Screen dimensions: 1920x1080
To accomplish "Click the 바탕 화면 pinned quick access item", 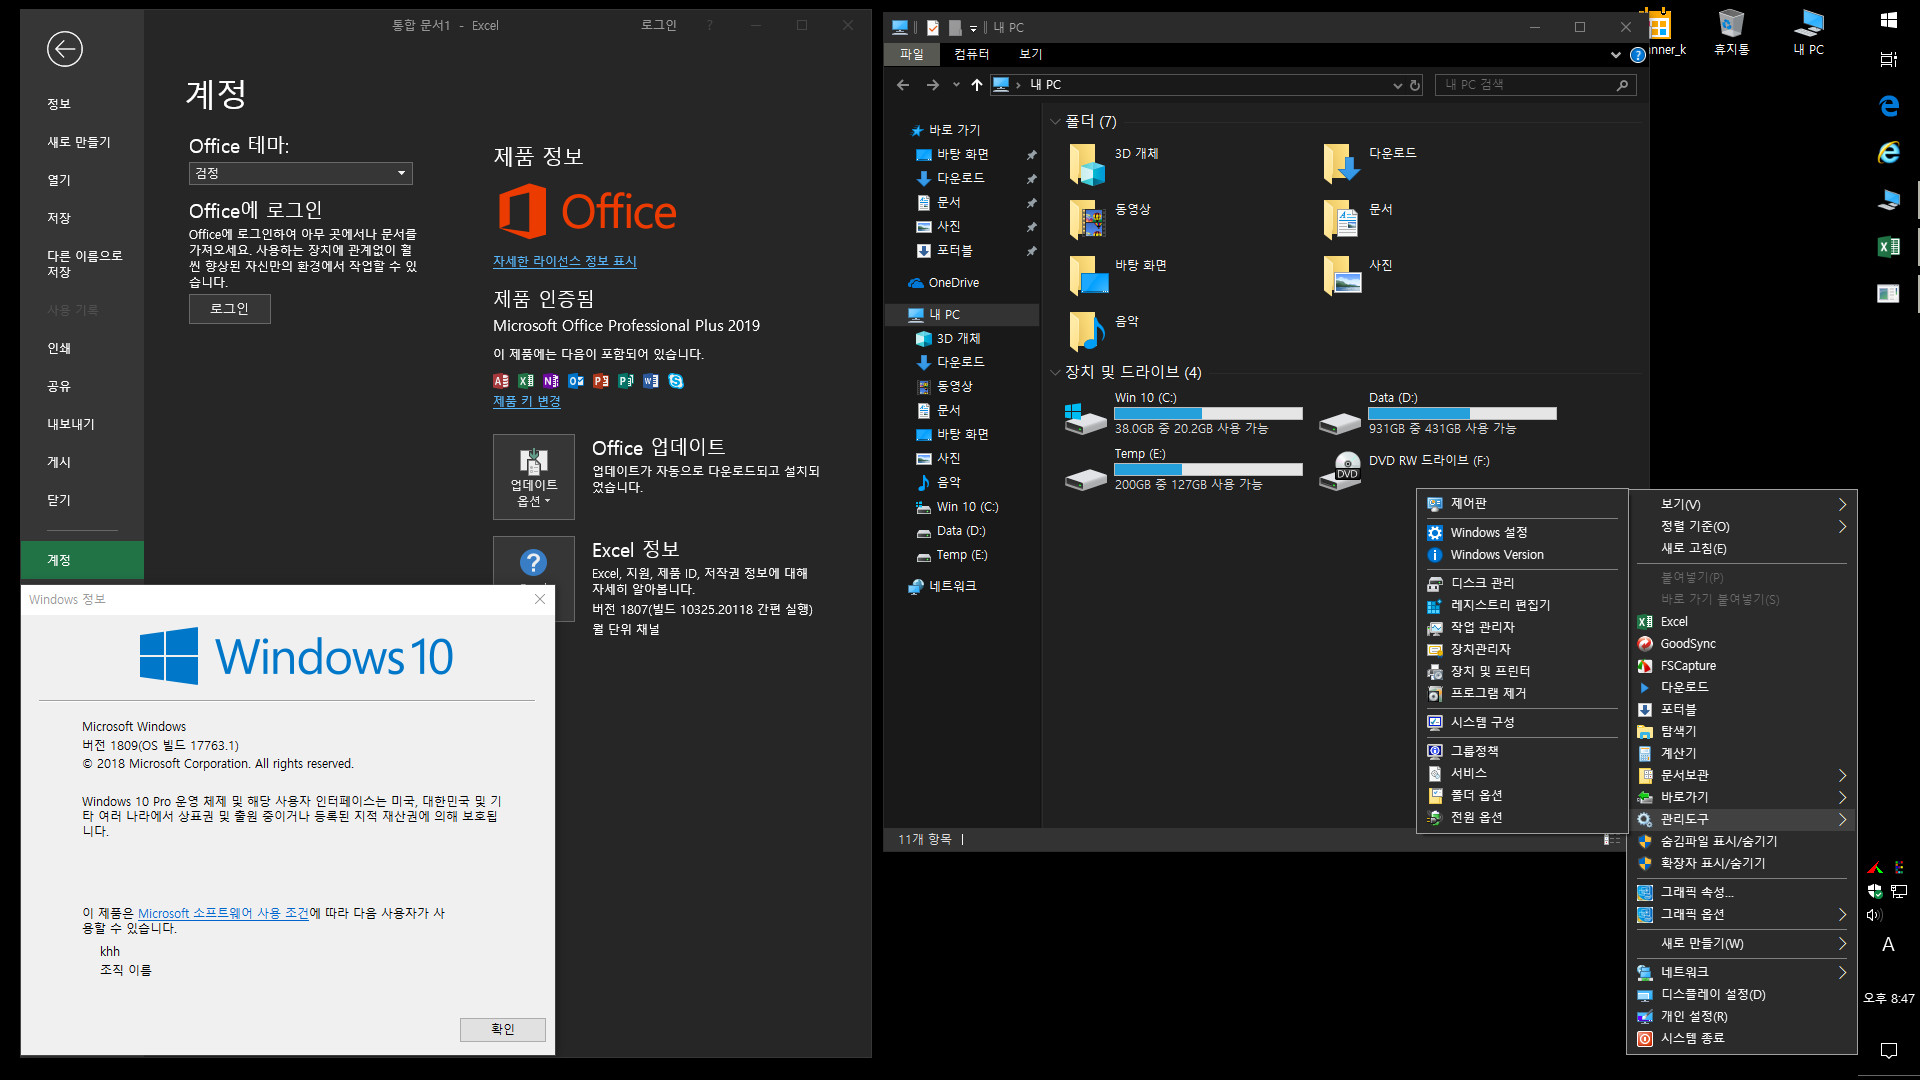I will (x=963, y=154).
